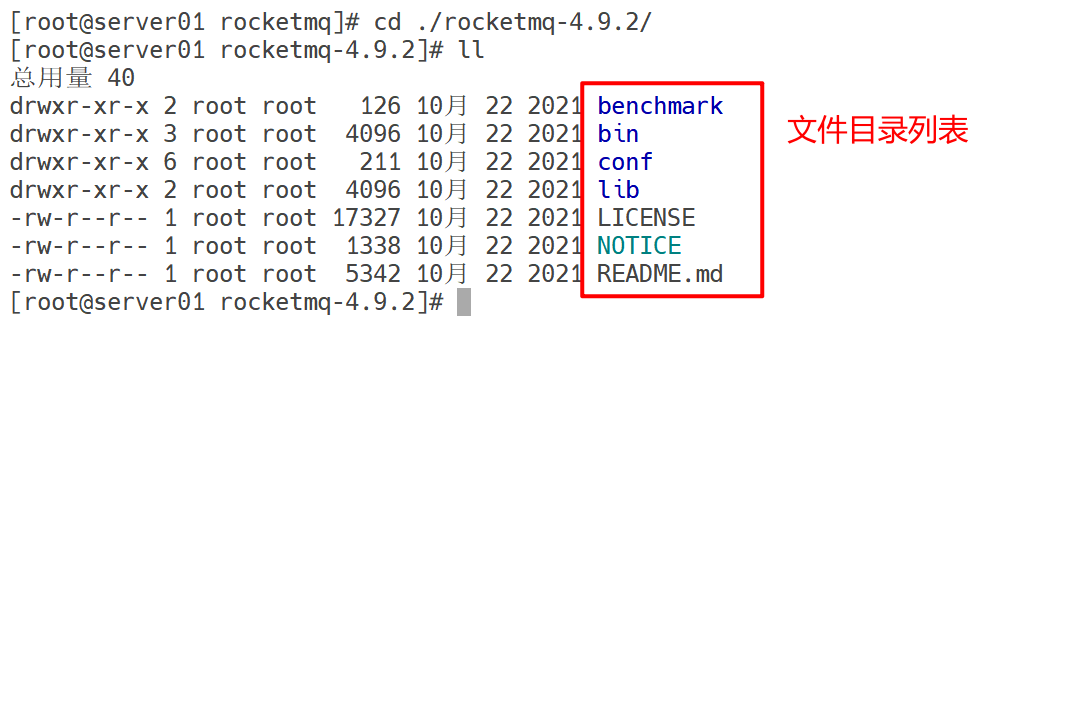Click the permissions string of the LICENSE row
This screenshot has width=1069, height=717.
click(79, 218)
